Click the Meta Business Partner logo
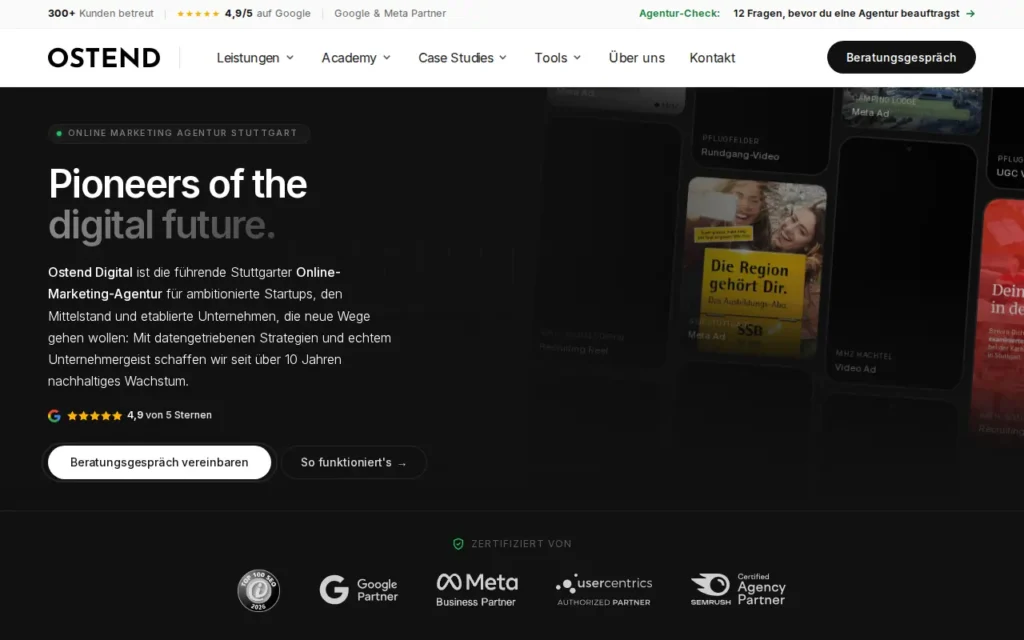The width and height of the screenshot is (1024, 640). (x=477, y=590)
